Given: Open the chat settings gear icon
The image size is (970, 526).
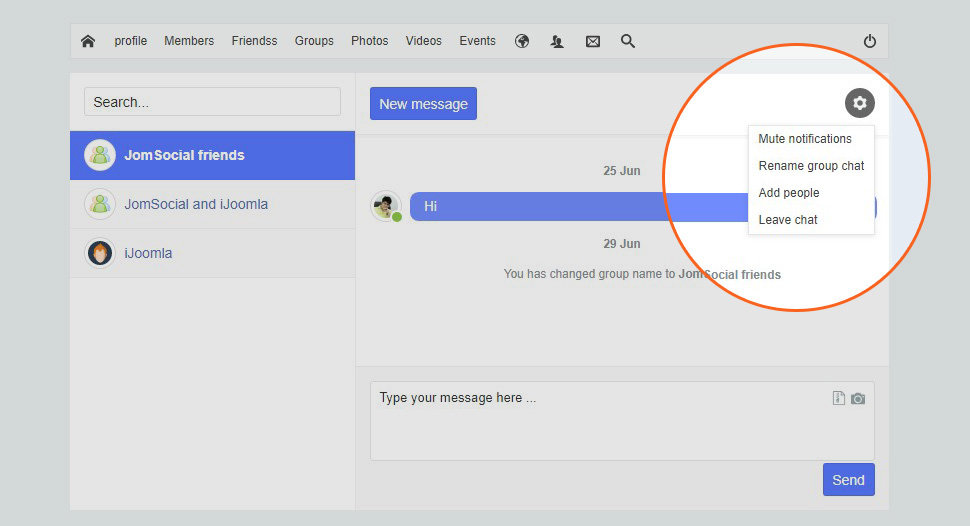Looking at the screenshot, I should pos(860,103).
